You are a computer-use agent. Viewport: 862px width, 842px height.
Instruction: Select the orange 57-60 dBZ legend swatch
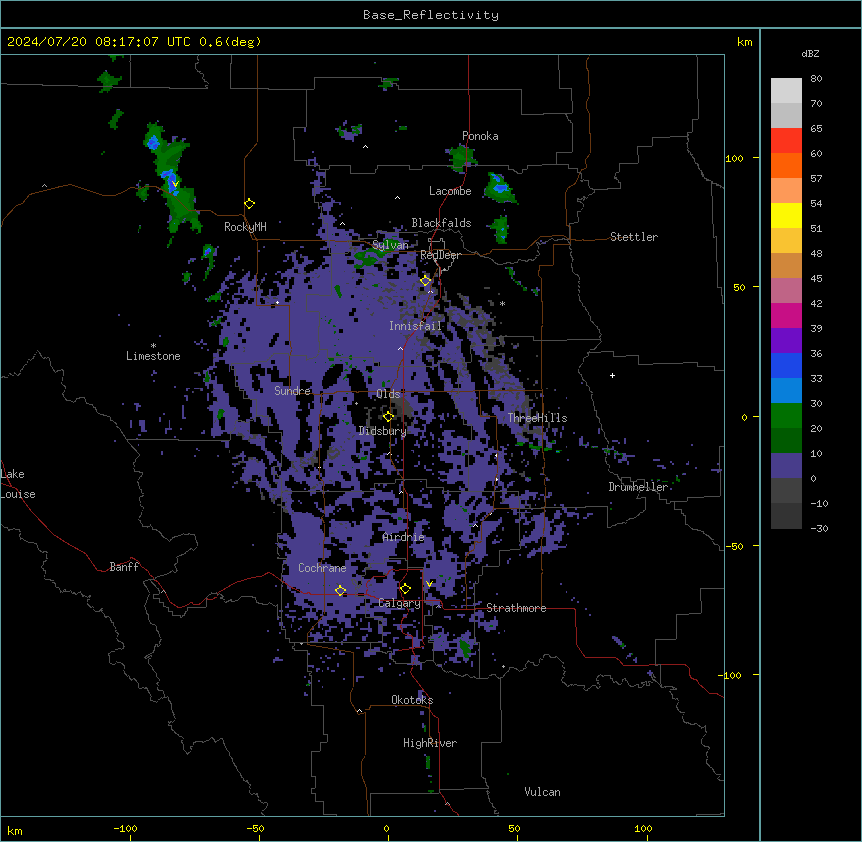click(x=786, y=165)
